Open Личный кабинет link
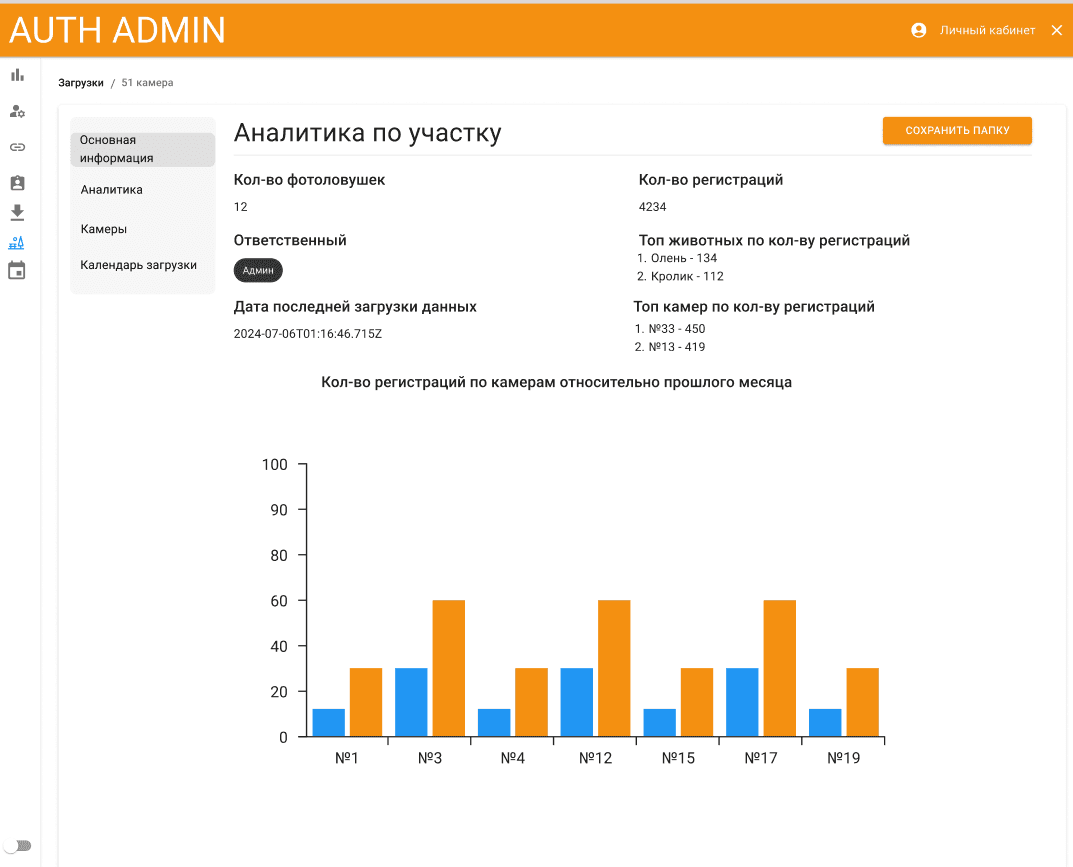Screen dimensions: 1073x867 point(987,30)
